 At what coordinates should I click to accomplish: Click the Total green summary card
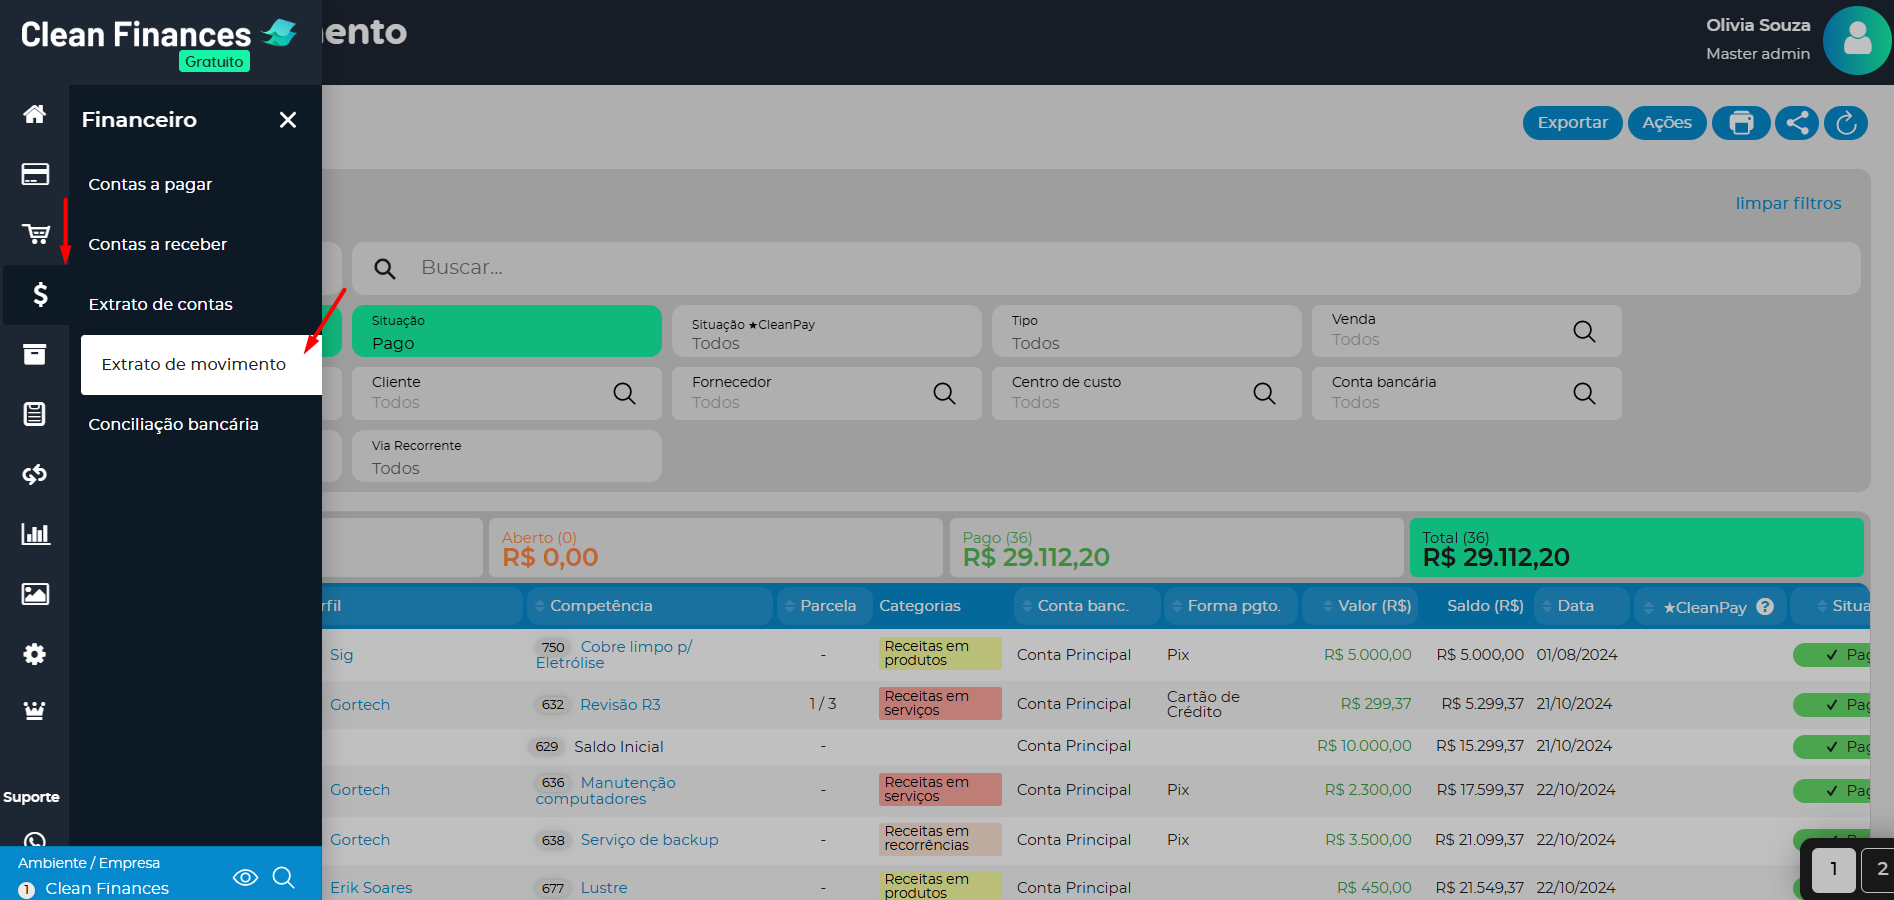pos(1636,548)
